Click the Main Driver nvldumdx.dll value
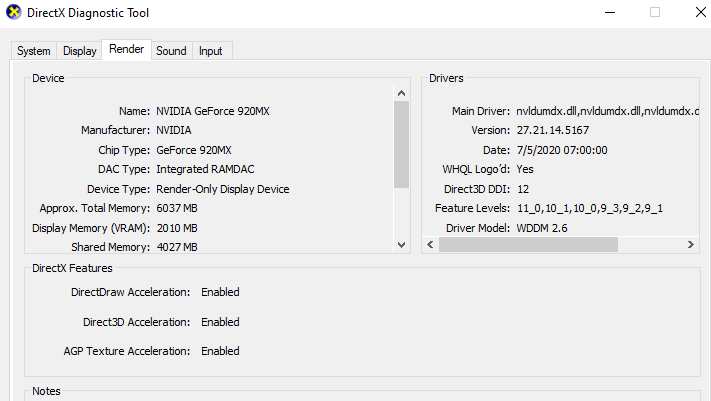Viewport: 711px width, 401px height. pyautogui.click(x=607, y=111)
